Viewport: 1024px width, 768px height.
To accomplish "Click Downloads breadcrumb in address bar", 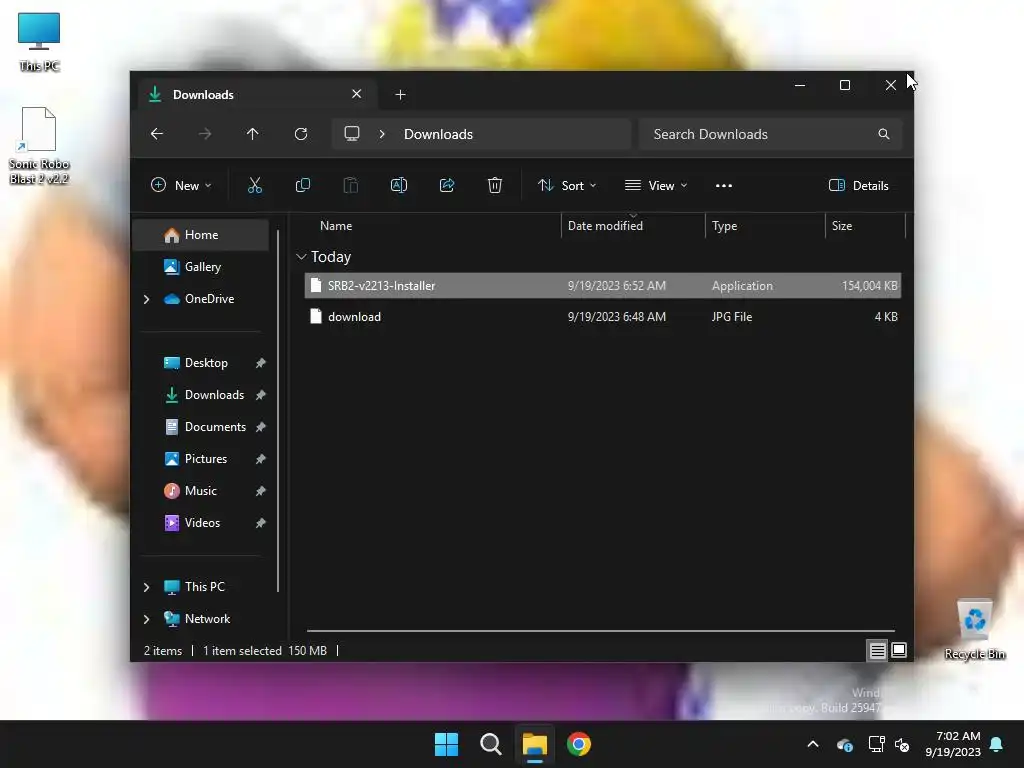I will pos(438,134).
